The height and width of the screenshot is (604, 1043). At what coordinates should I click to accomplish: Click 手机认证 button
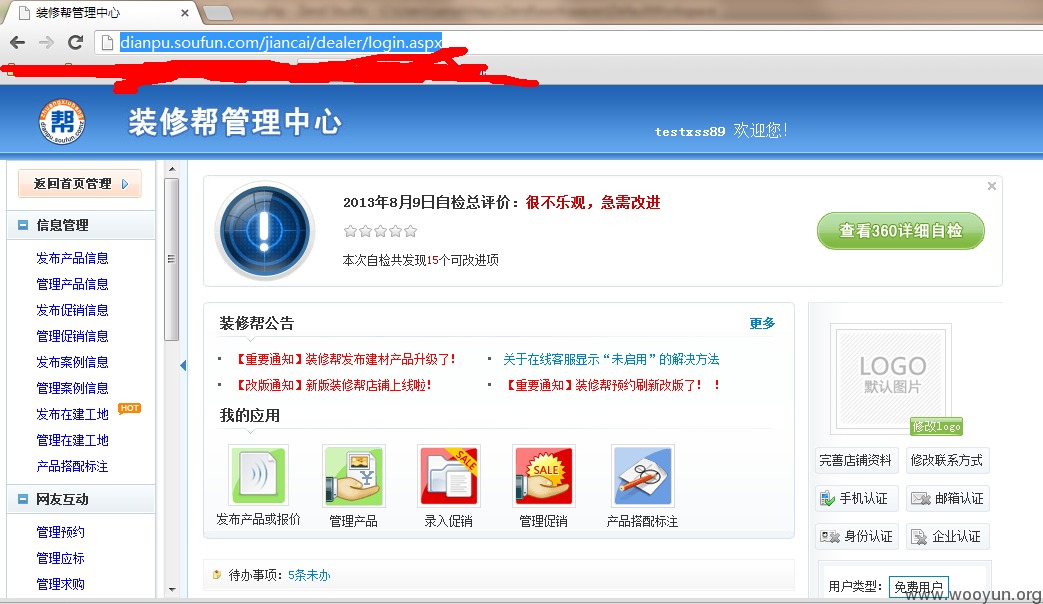[856, 498]
